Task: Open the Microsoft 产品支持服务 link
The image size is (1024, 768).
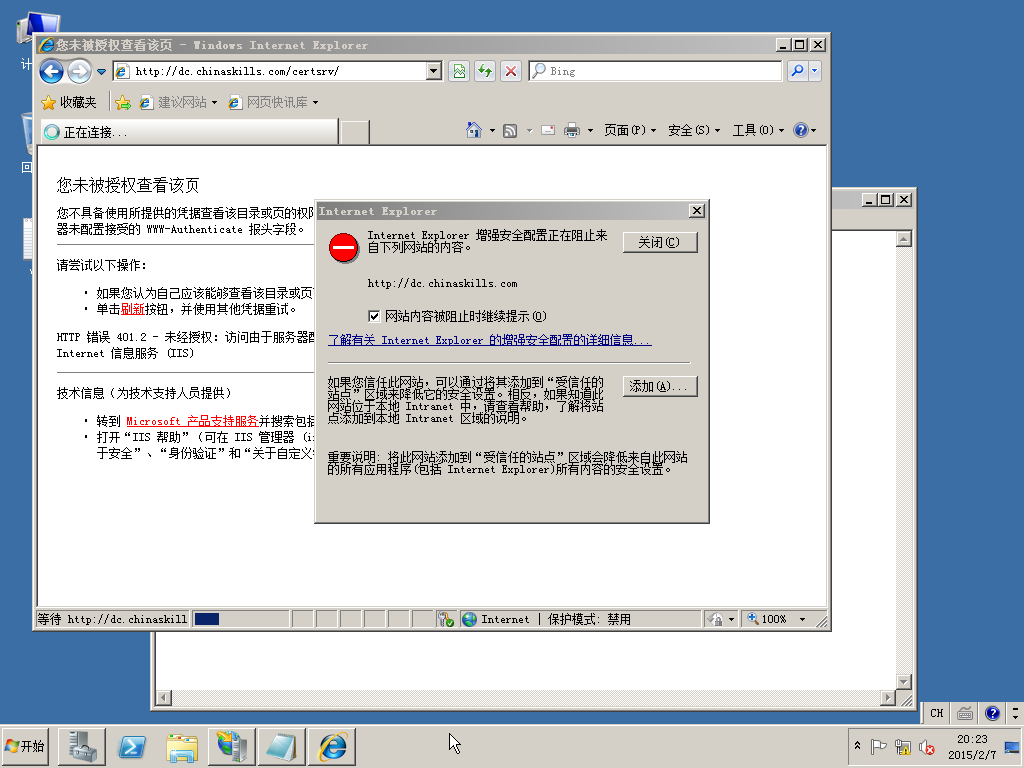Action: coord(192,421)
